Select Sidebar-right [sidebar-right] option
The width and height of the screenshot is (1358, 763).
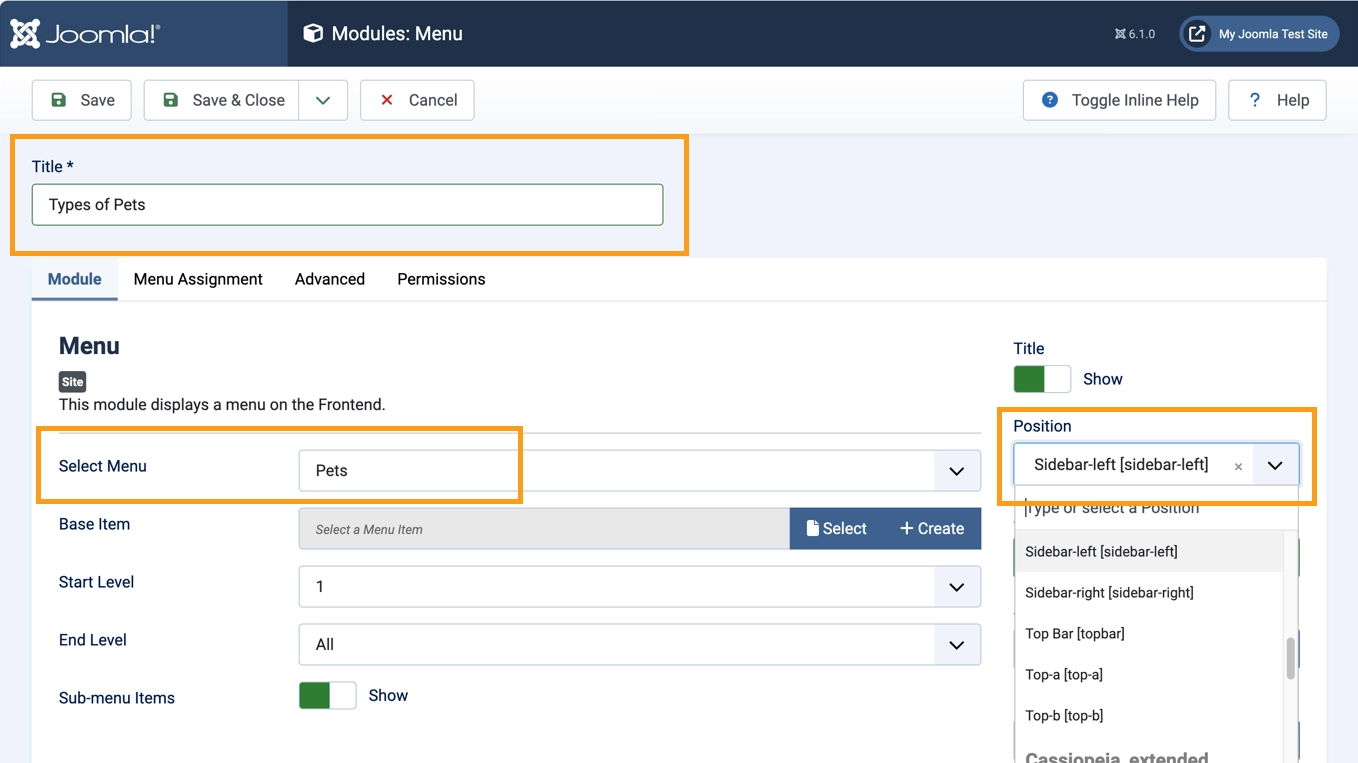coord(1149,592)
